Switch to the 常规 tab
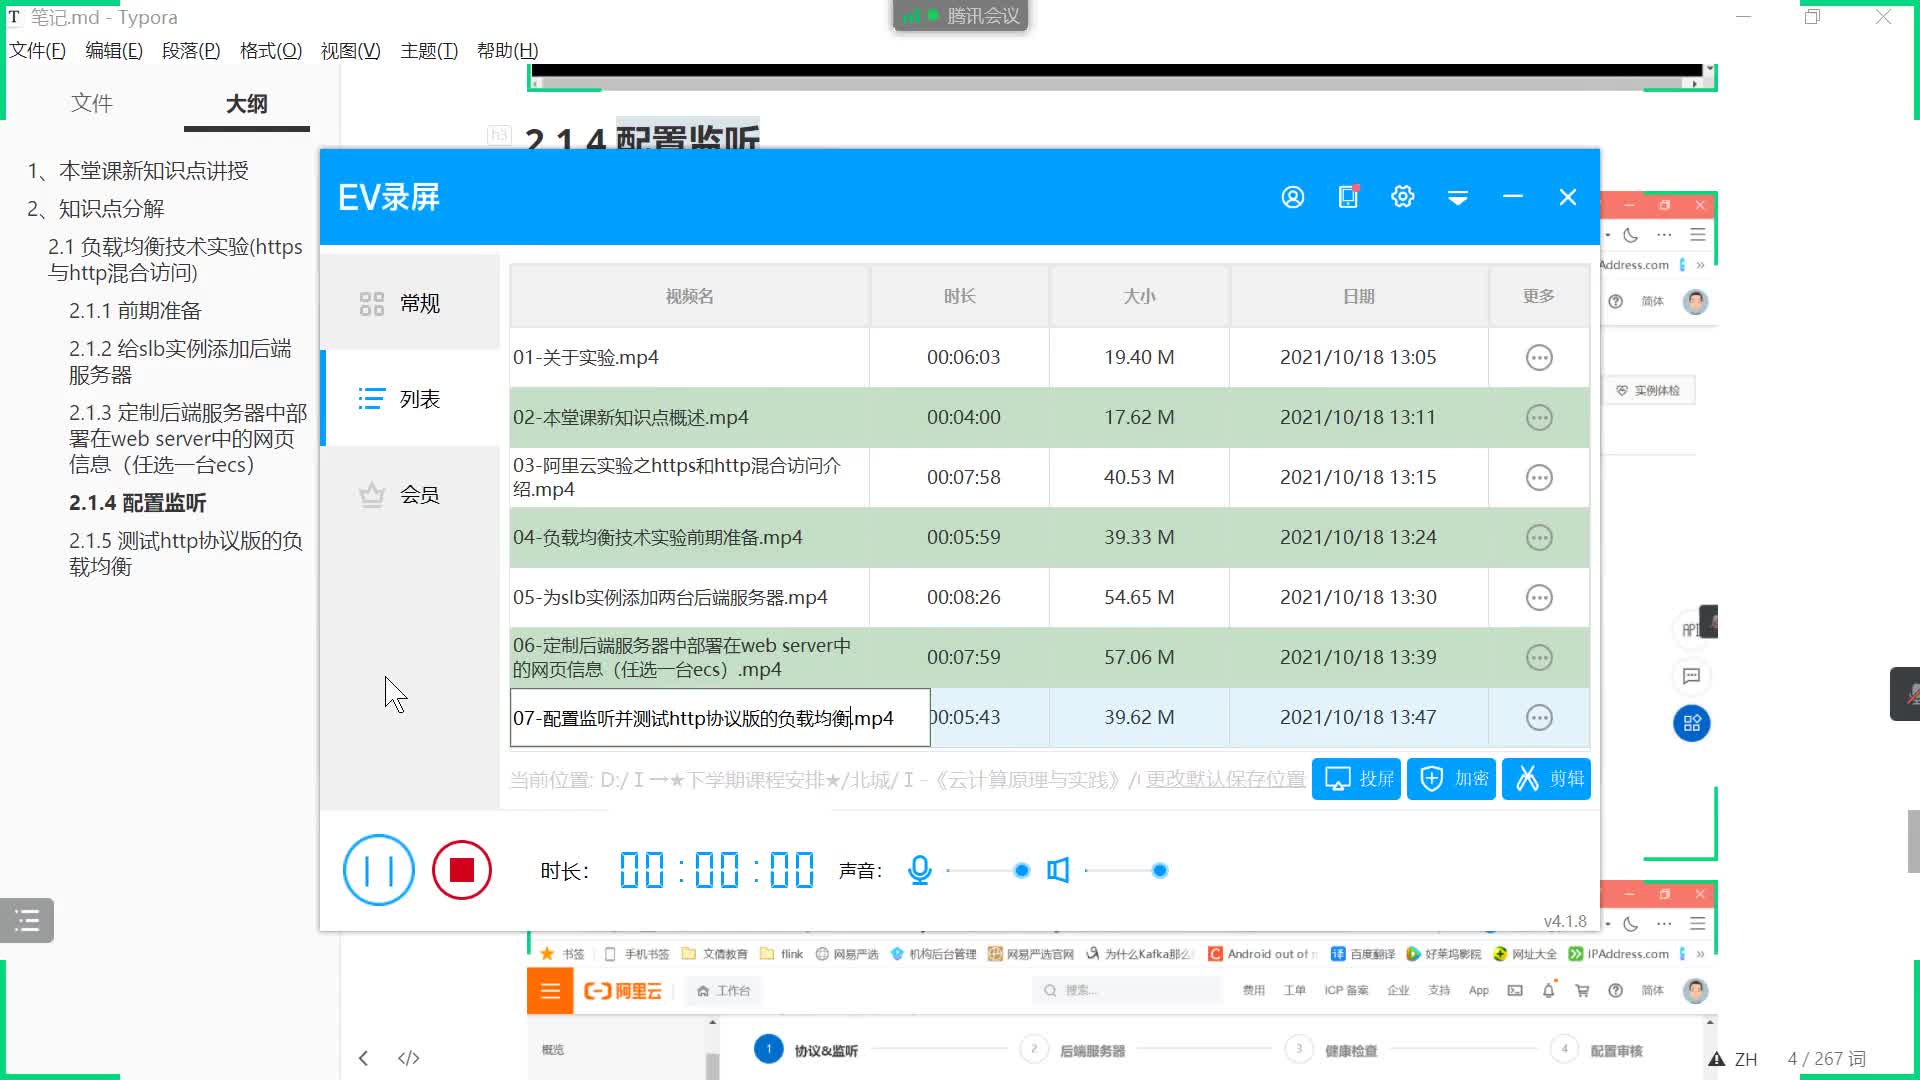The image size is (1920, 1080). [410, 303]
